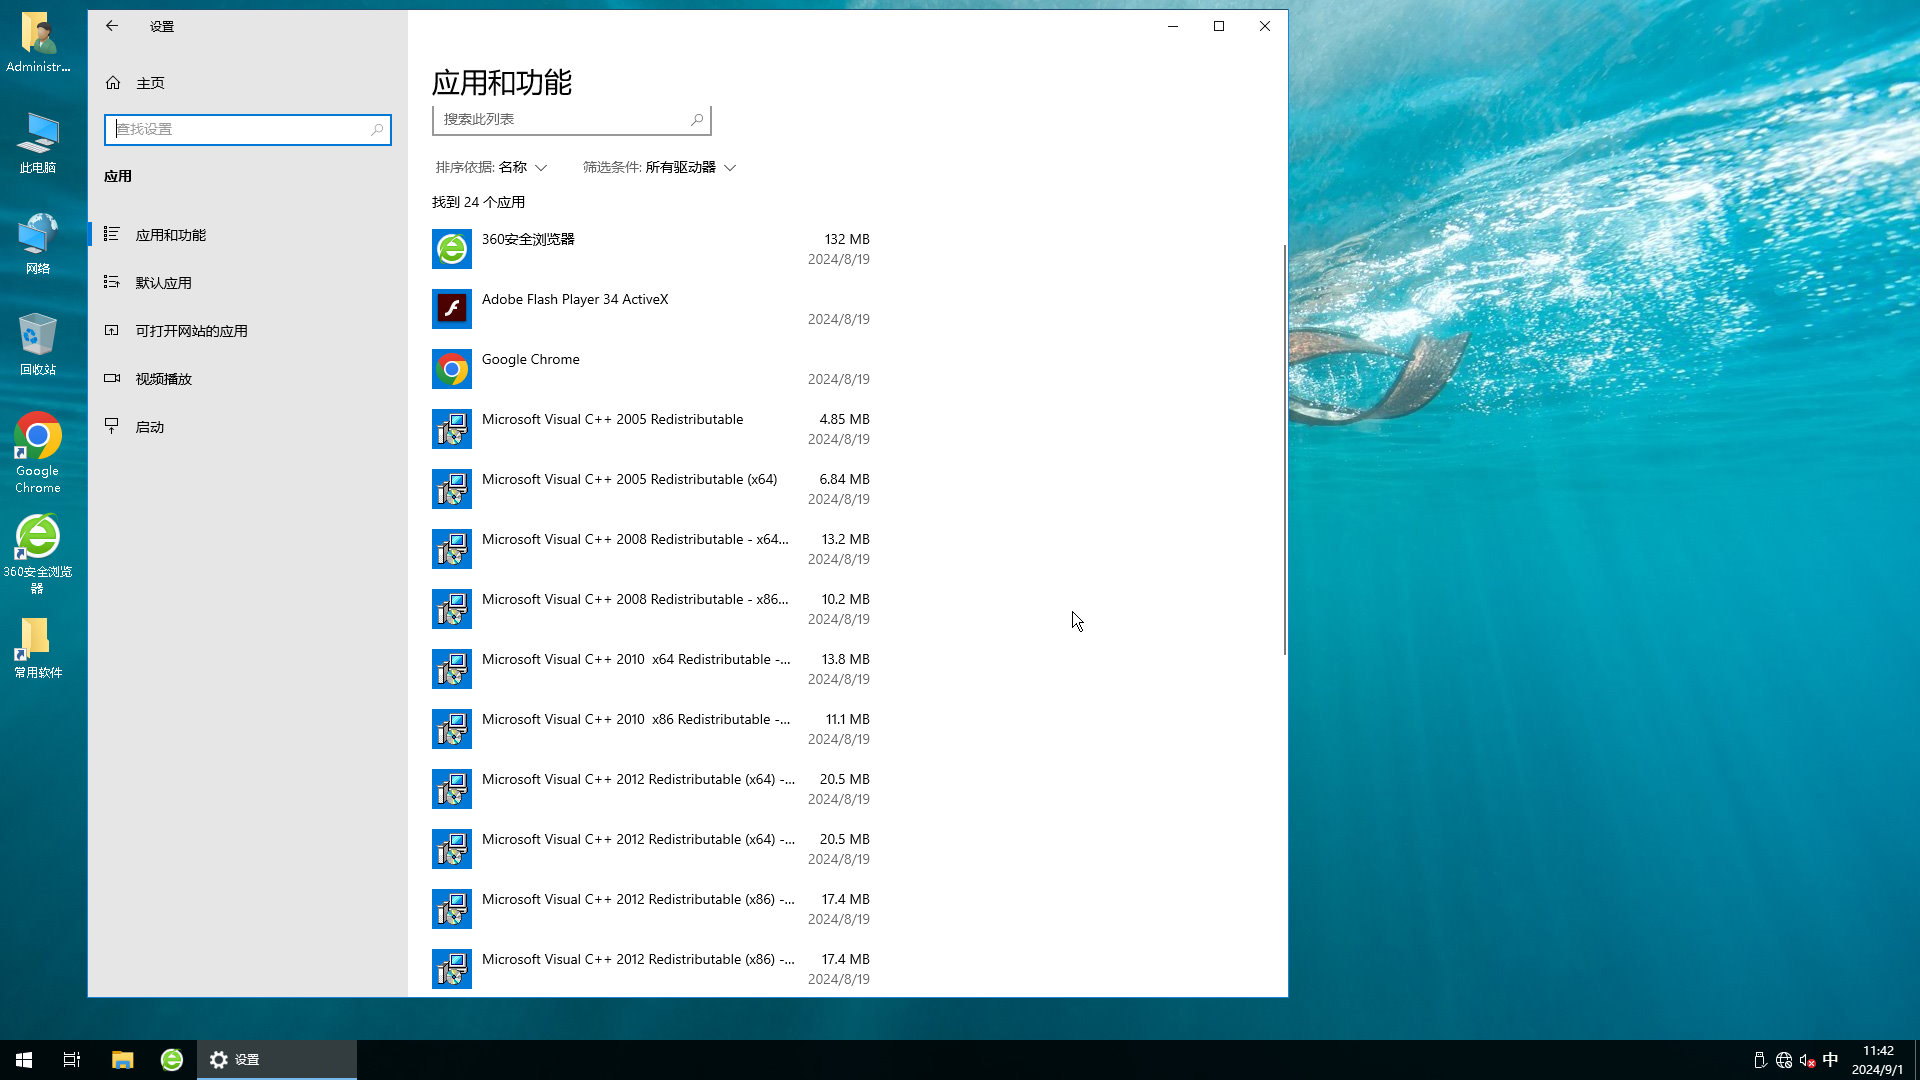Open 视频播放 sidebar section
Image resolution: width=1920 pixels, height=1080 pixels.
tap(248, 379)
